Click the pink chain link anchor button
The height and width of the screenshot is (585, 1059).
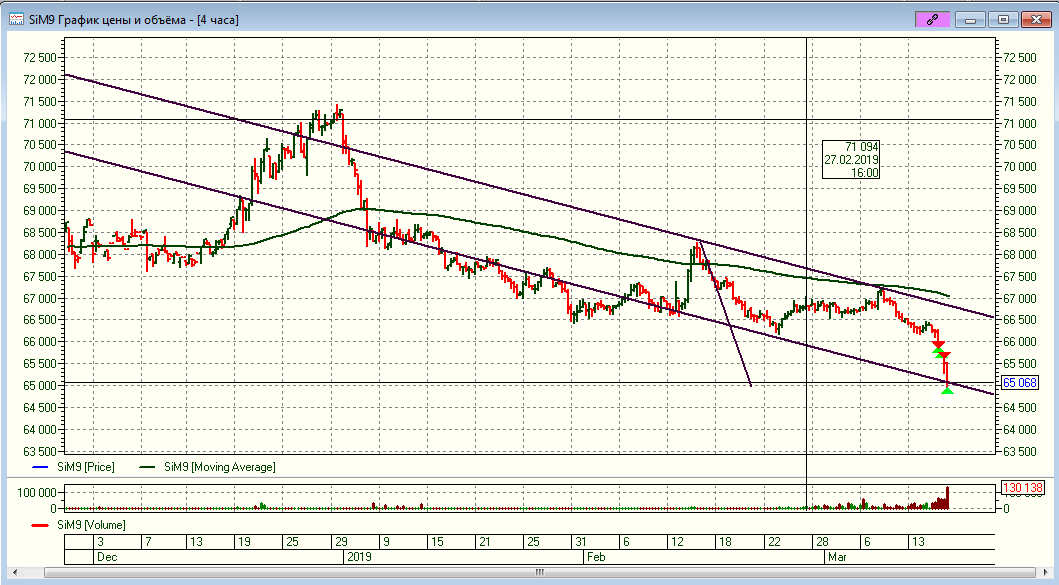(932, 19)
